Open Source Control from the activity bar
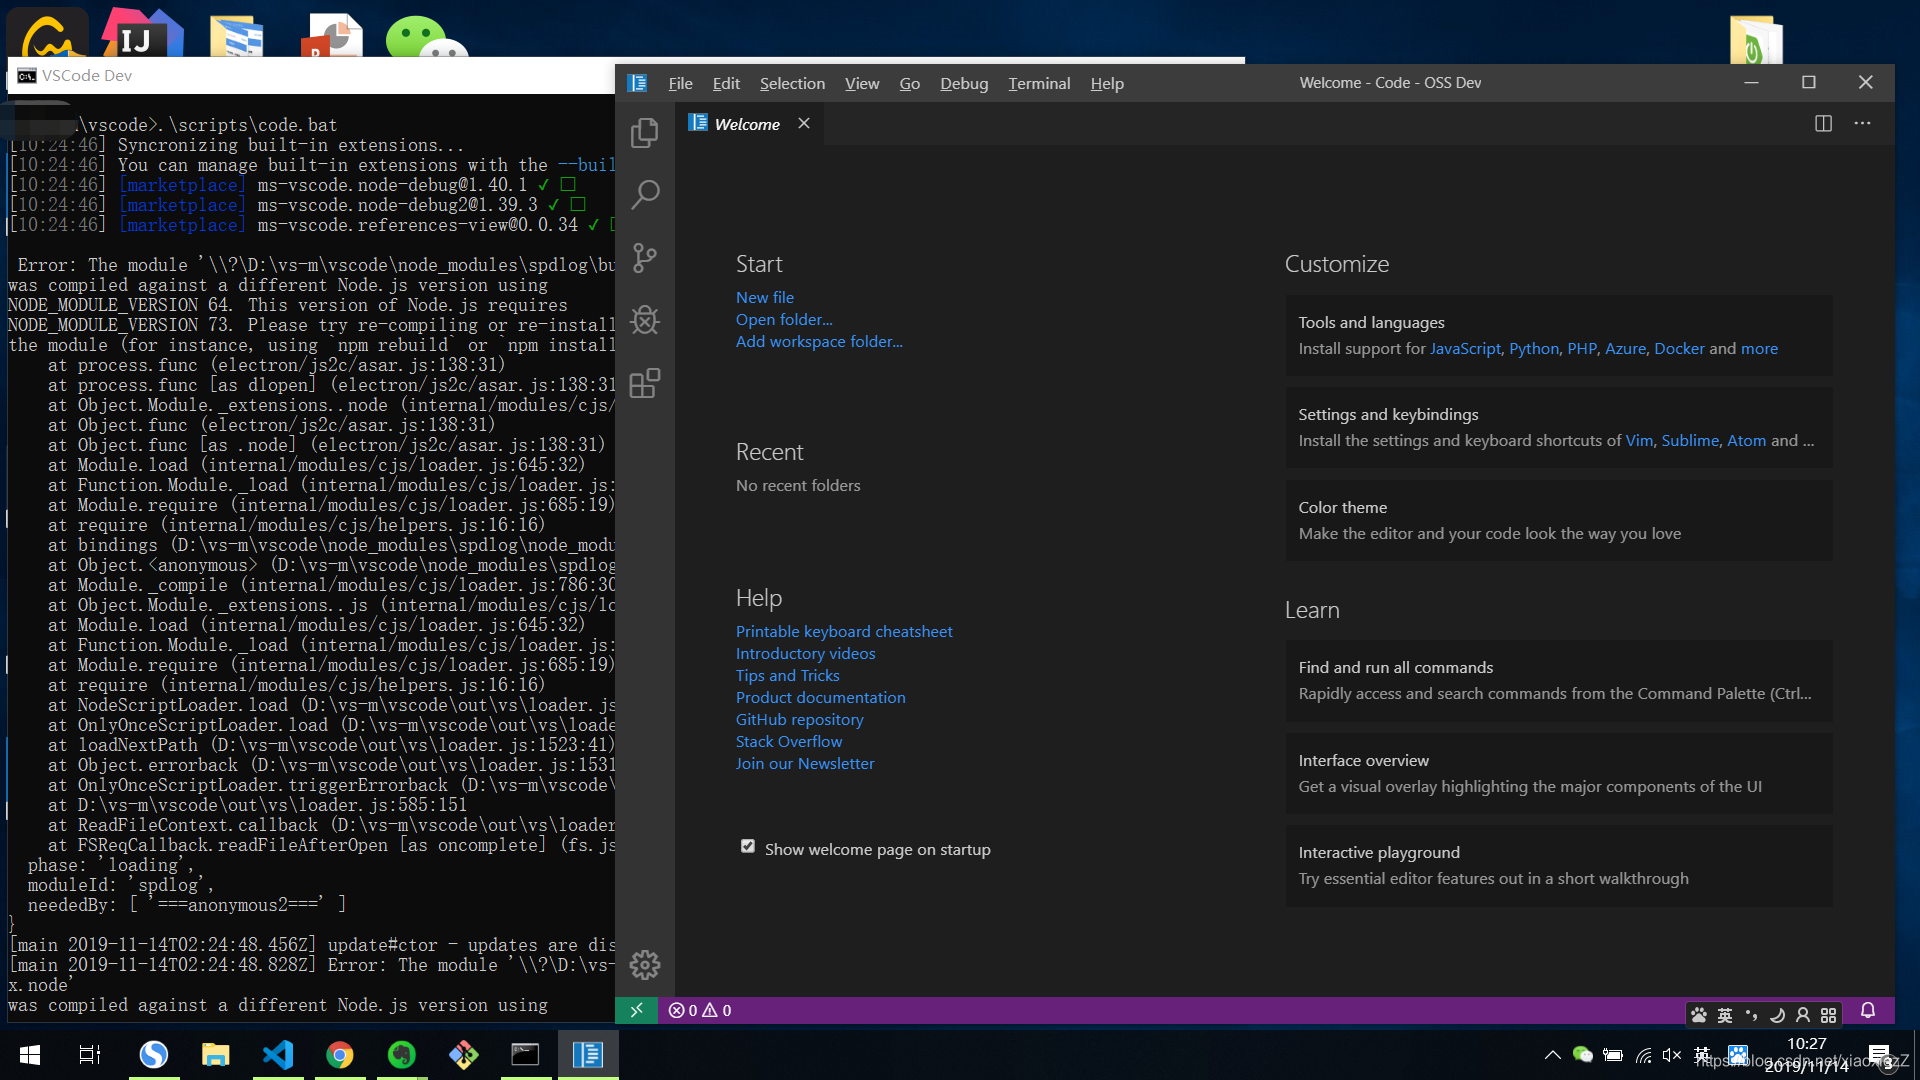 [x=645, y=258]
